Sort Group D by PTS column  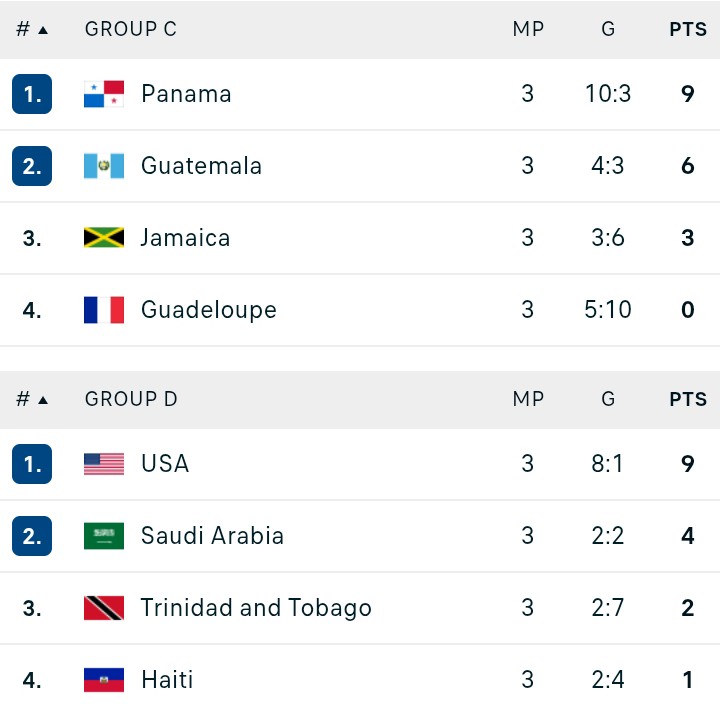[x=688, y=399]
